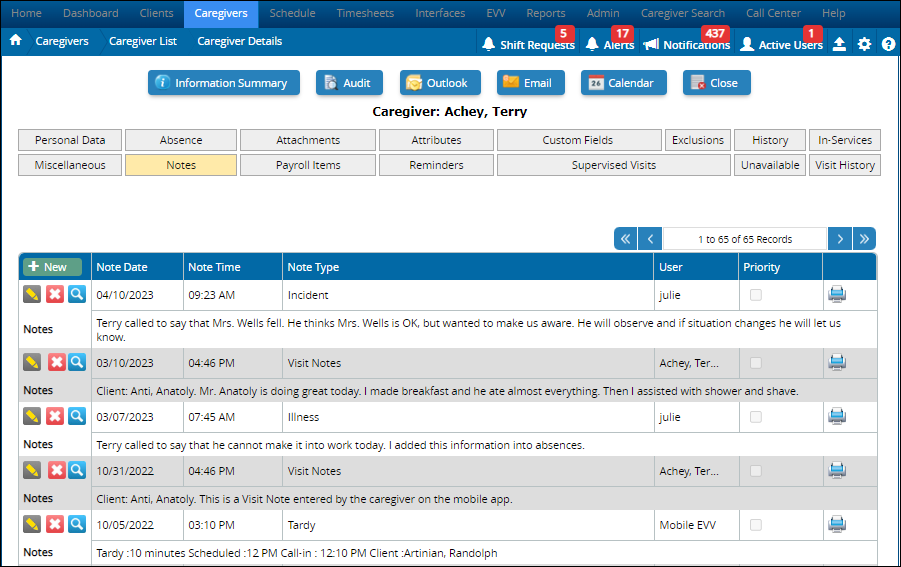Open the Timesheets menu
Viewport: 901px width, 567px height.
365,13
